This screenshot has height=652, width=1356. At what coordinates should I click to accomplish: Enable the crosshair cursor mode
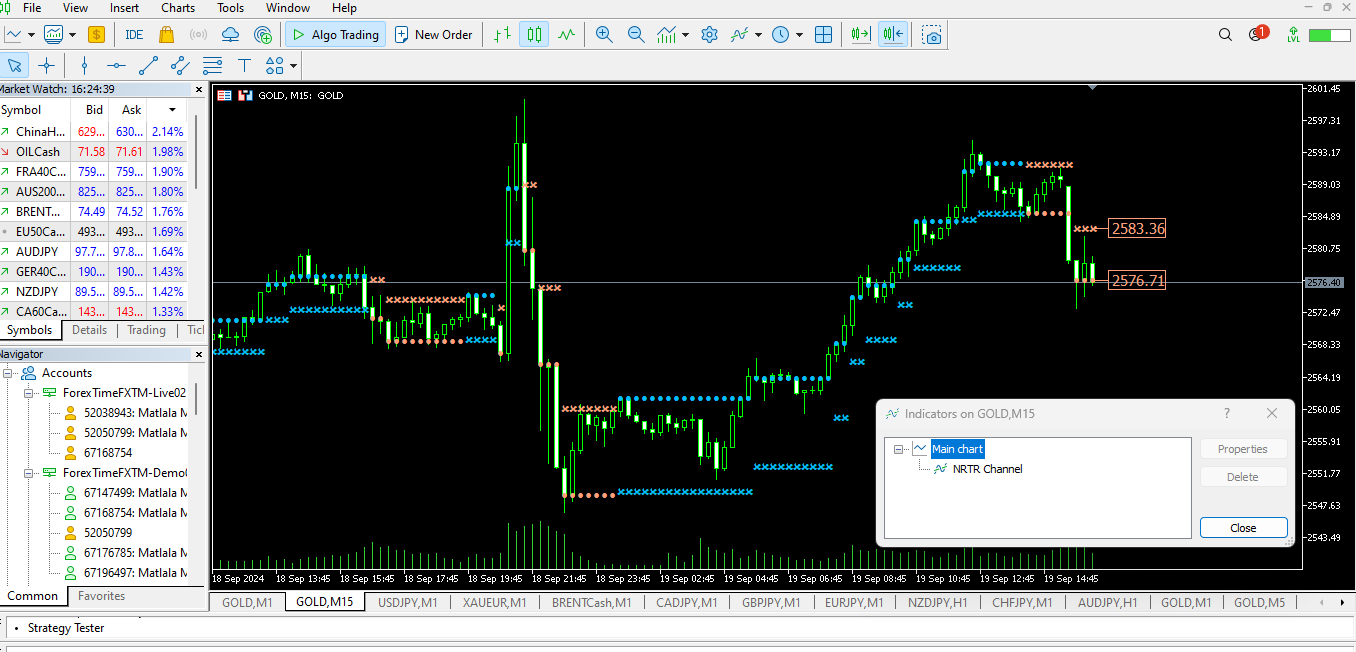coord(46,66)
